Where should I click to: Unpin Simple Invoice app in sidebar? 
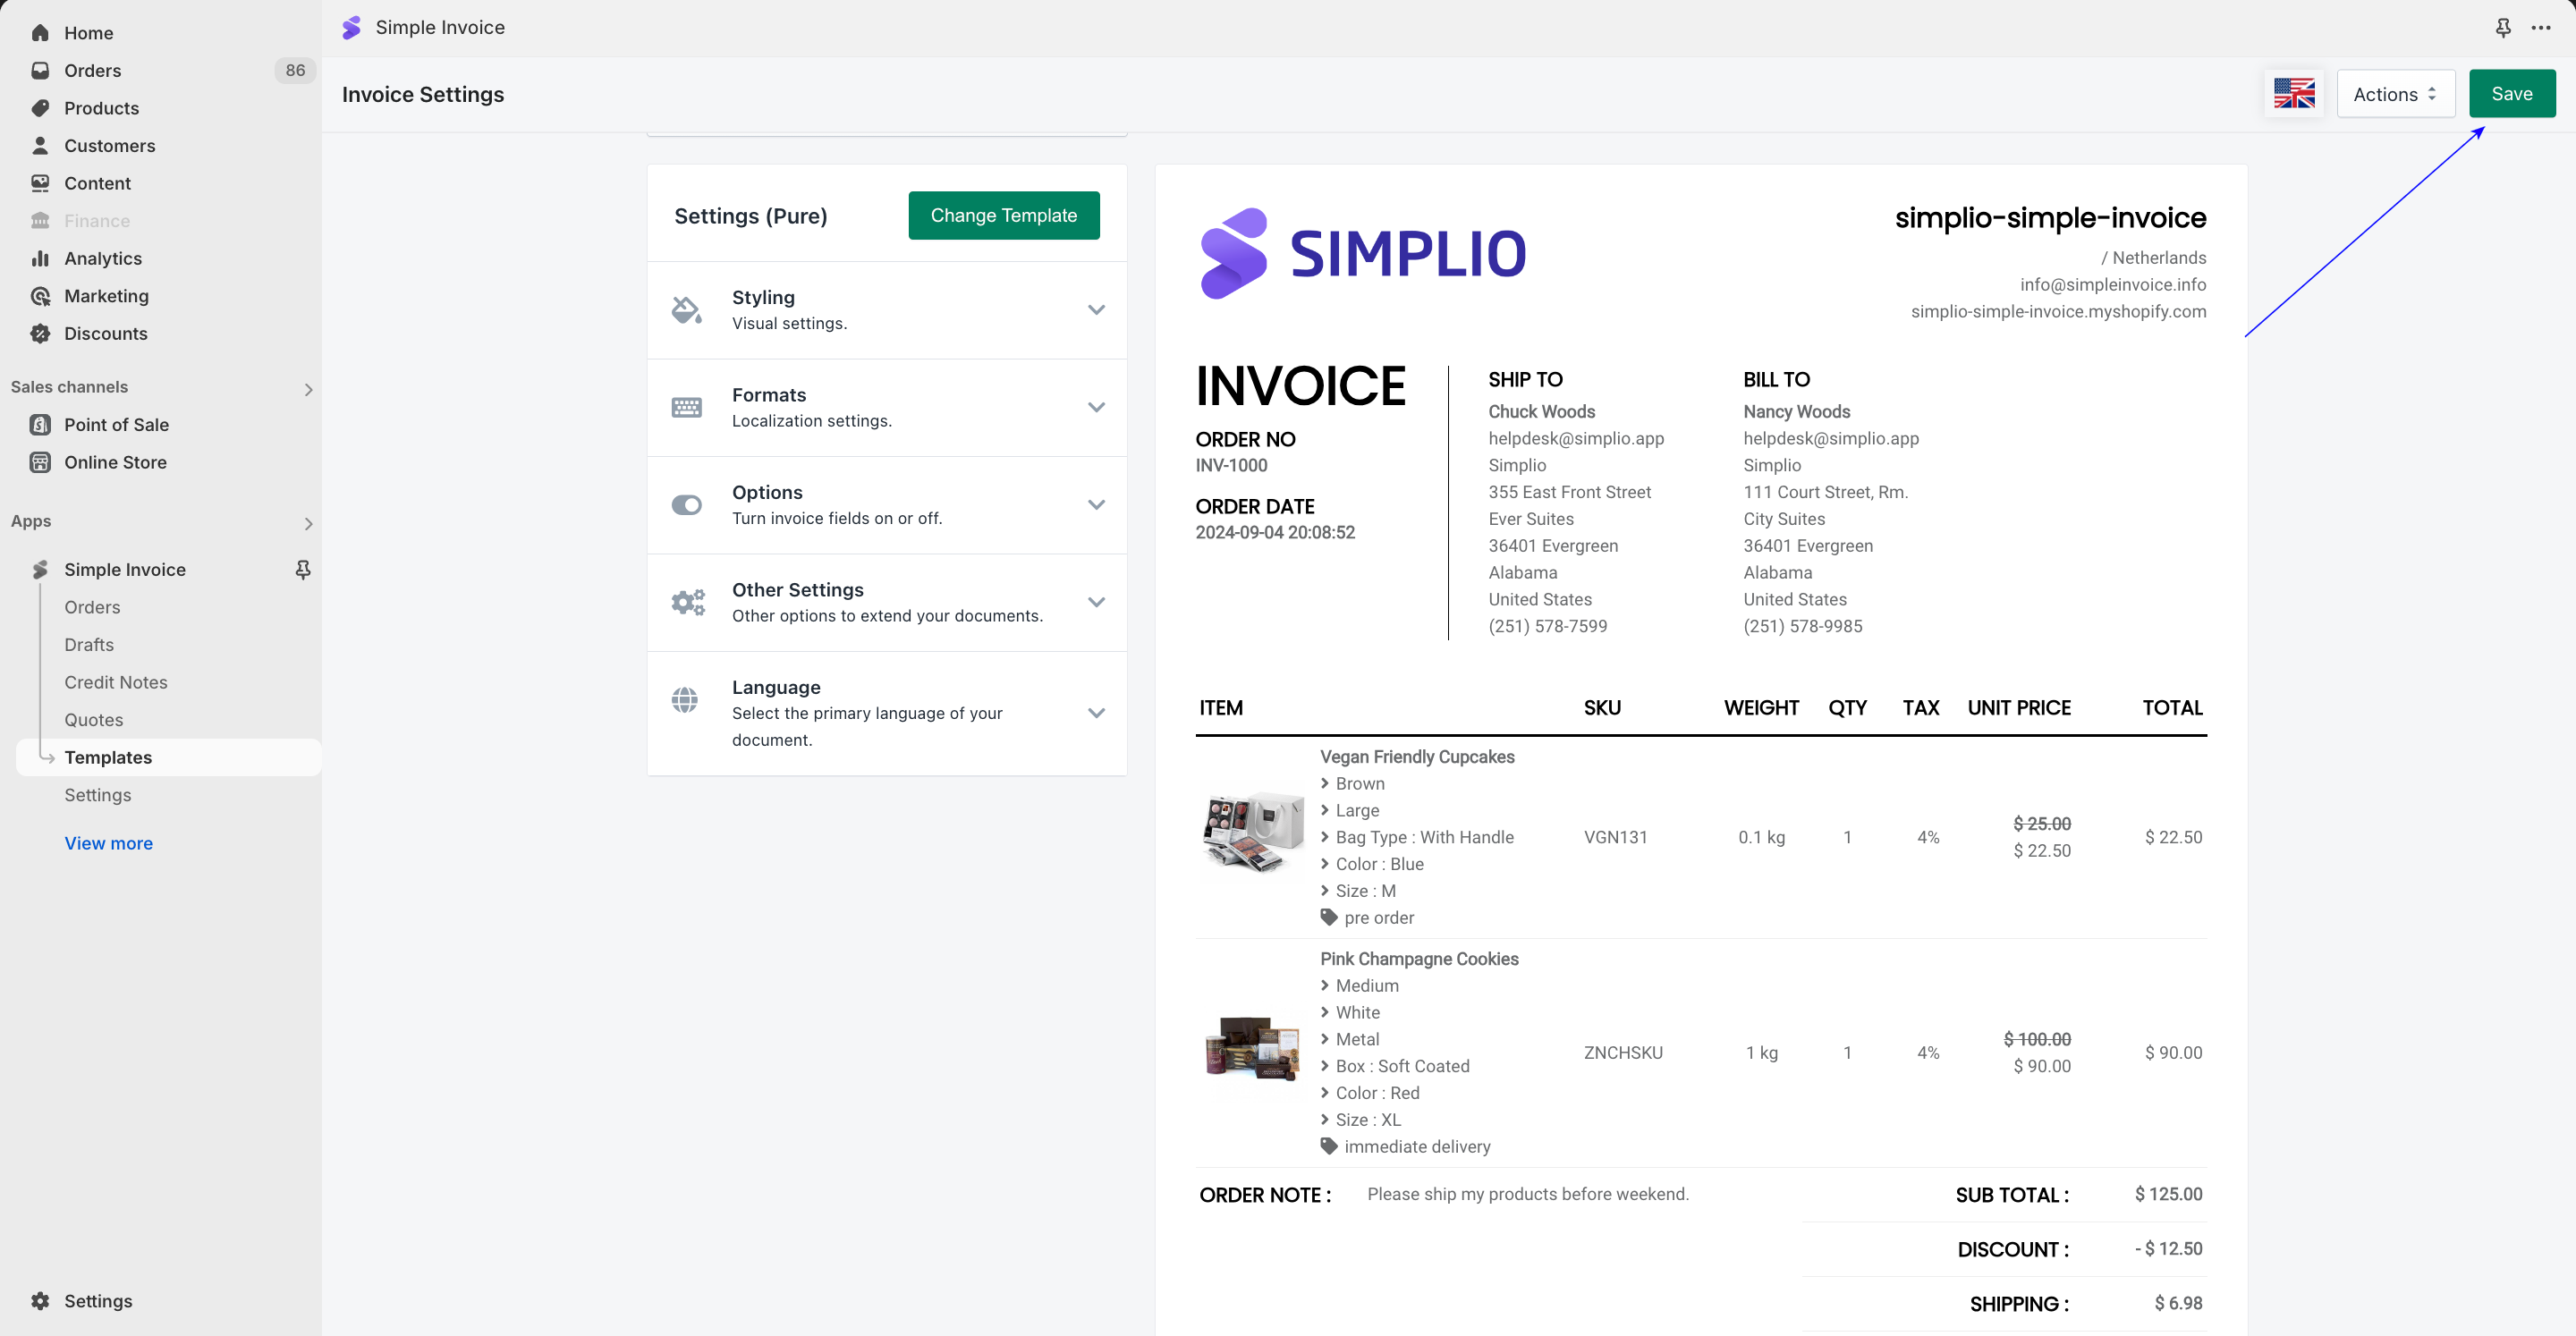click(x=303, y=569)
